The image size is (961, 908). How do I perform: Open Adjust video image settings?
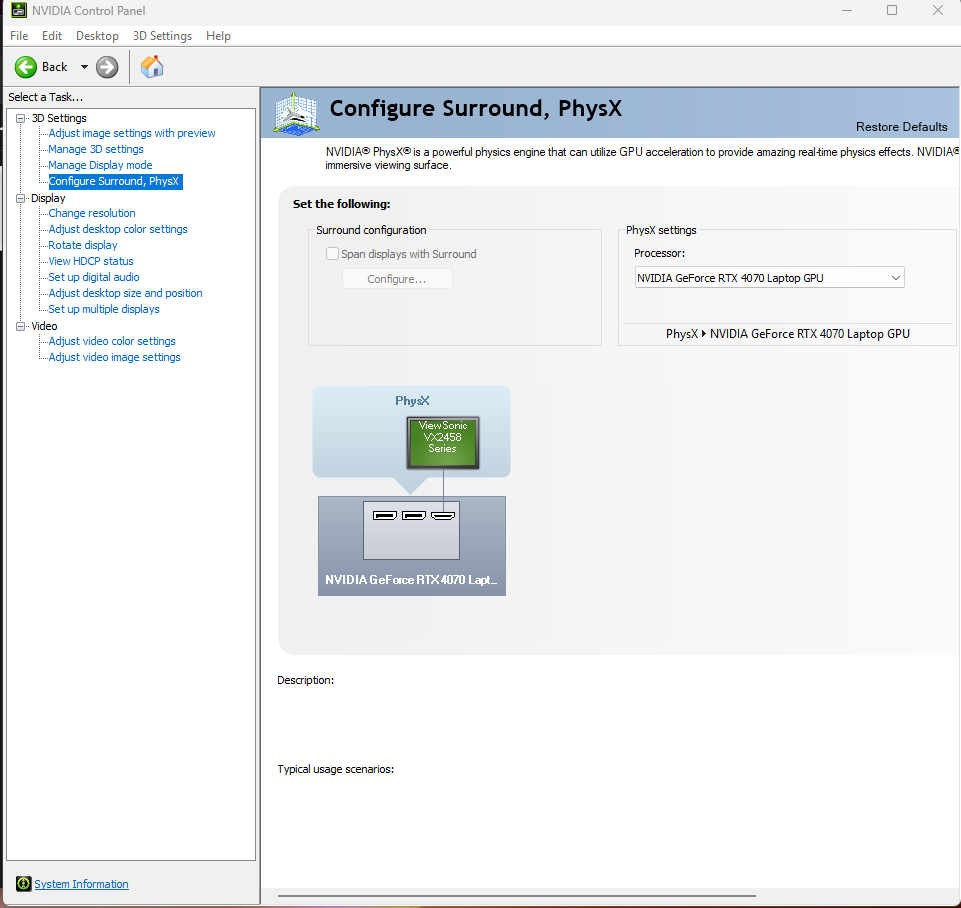point(114,357)
